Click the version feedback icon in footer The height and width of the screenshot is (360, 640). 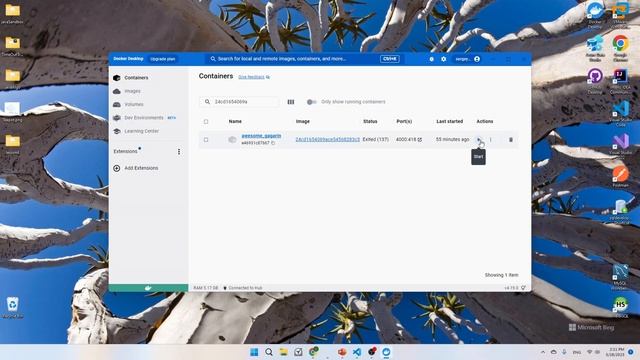[523, 288]
